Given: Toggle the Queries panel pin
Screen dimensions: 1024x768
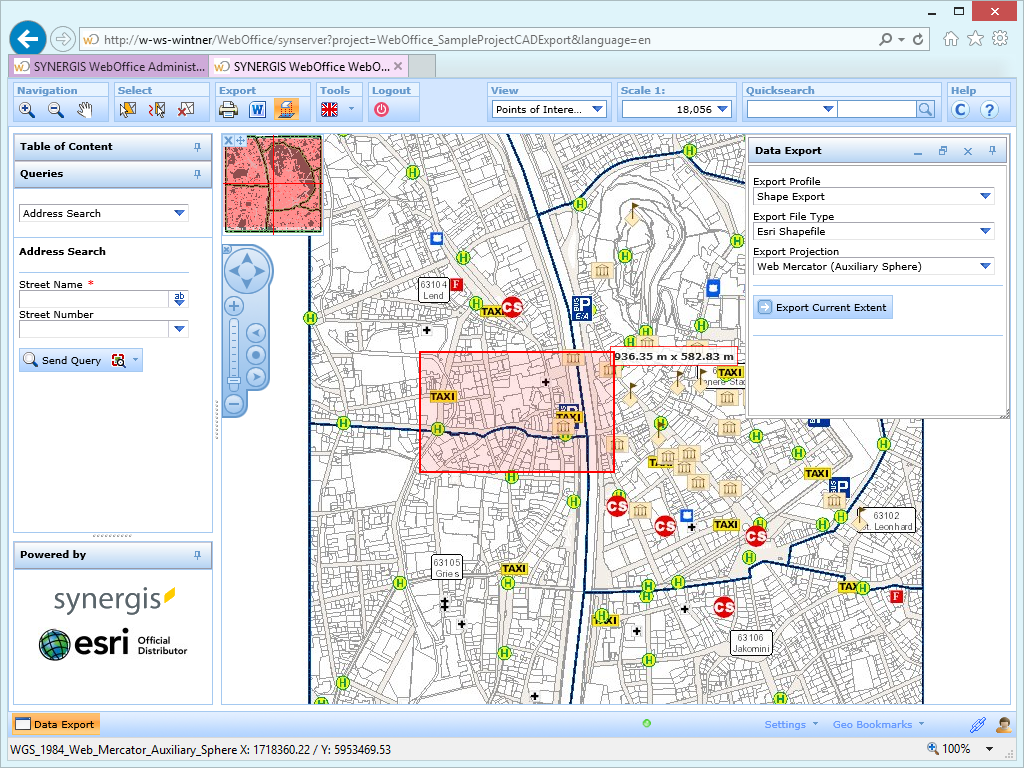Looking at the screenshot, I should coord(199,174).
